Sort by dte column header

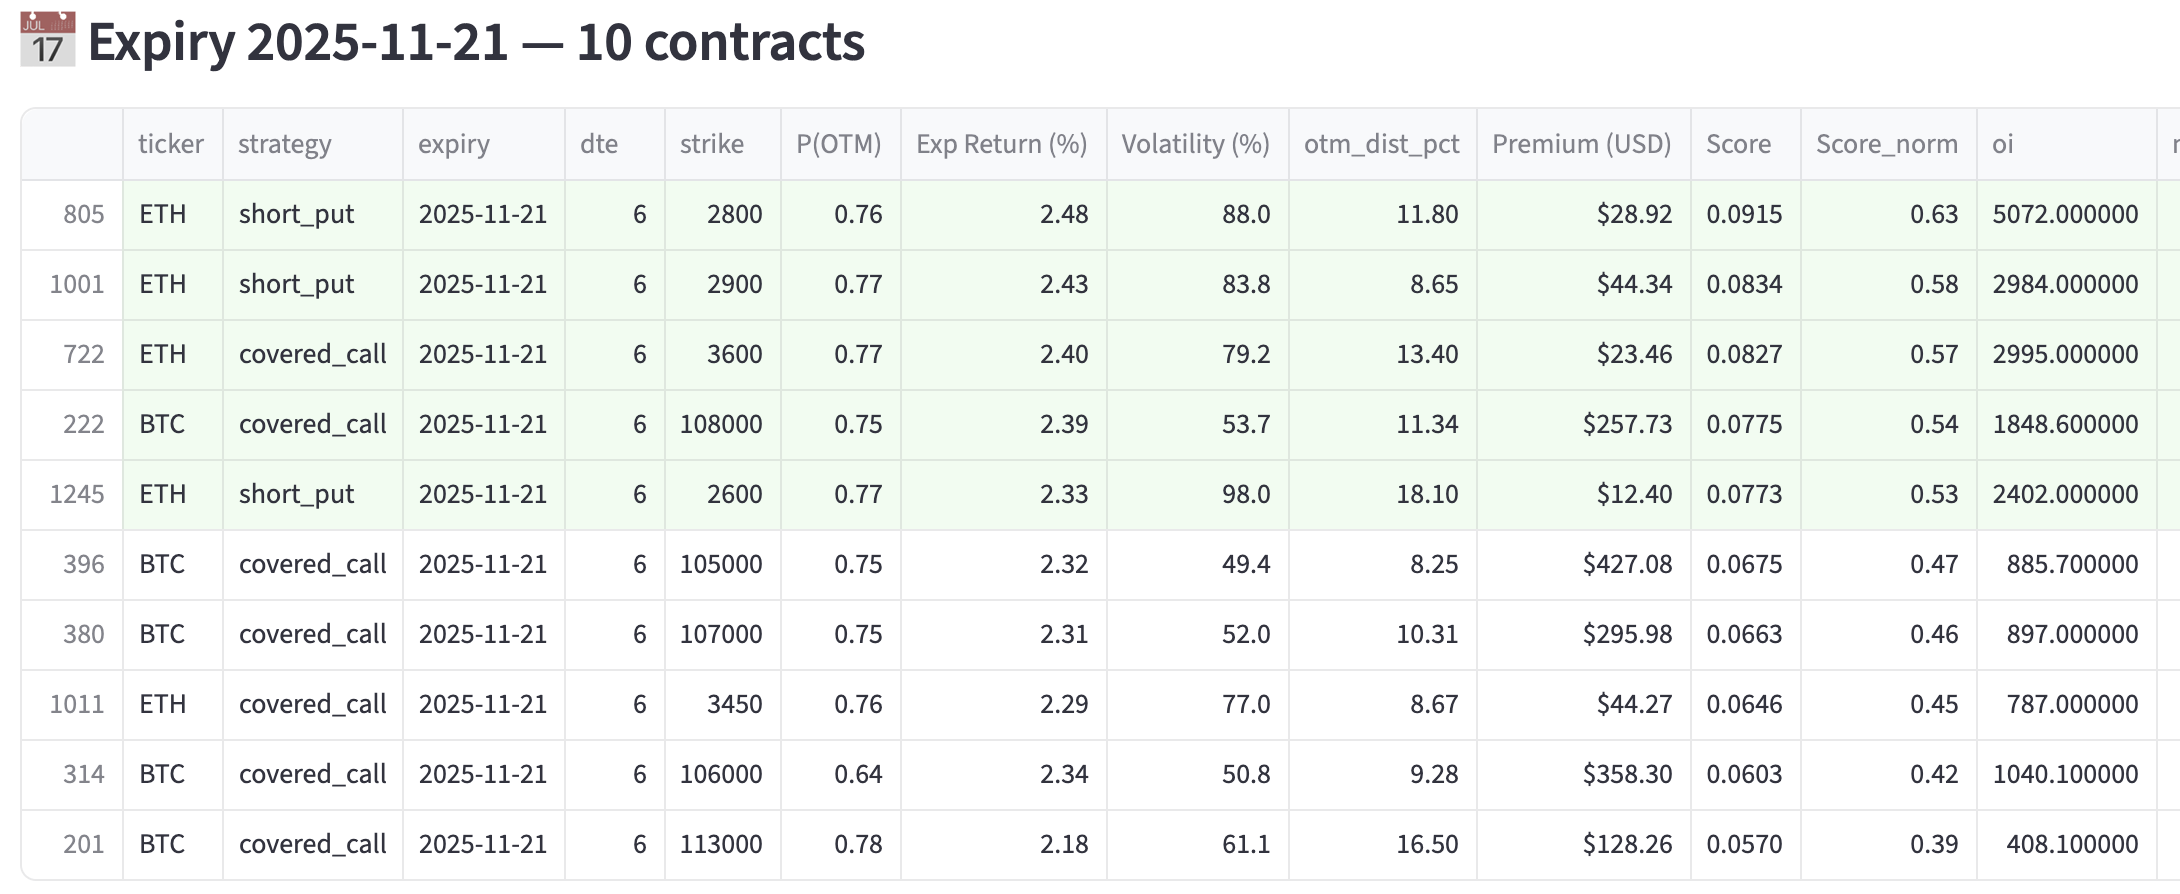[598, 144]
